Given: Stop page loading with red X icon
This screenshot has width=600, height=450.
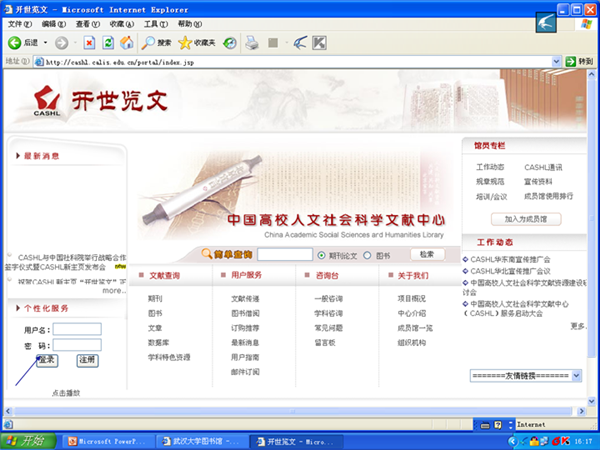Looking at the screenshot, I should (89, 43).
